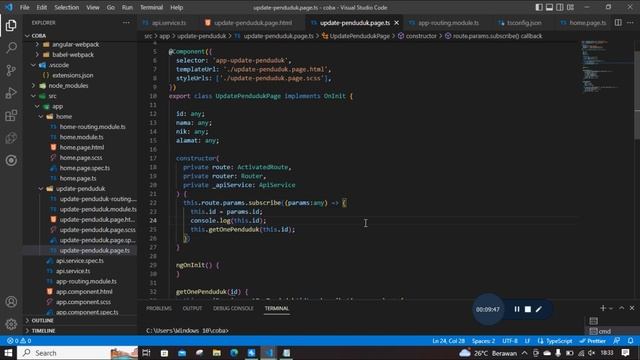Switch to the tsconfig.json tab
Viewport: 640px width, 360px height.
tap(524, 23)
